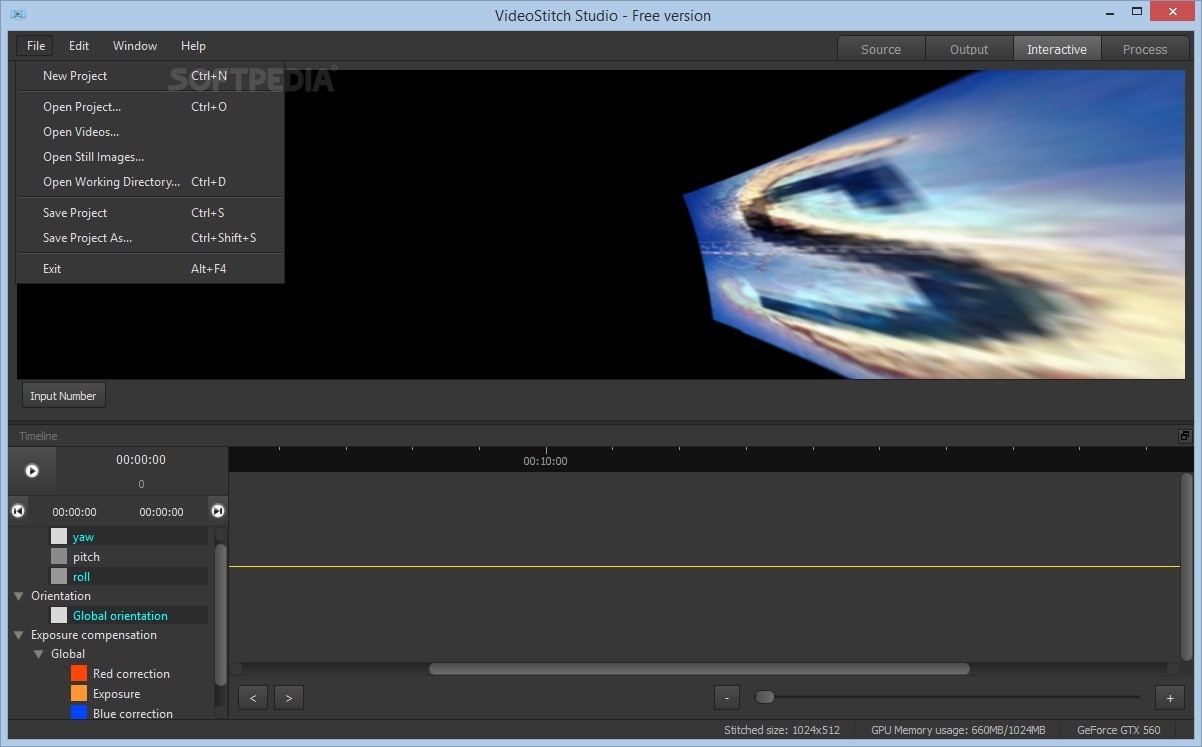Click the VideoStitch app icon in the title bar
Screen dimensions: 1202x747
(18, 14)
